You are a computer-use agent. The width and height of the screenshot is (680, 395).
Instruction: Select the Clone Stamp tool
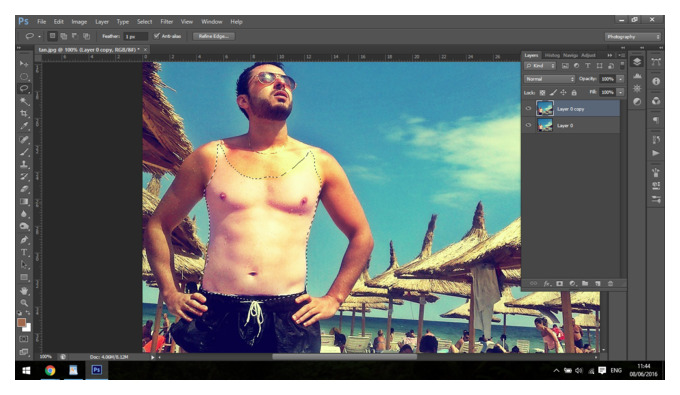(23, 164)
